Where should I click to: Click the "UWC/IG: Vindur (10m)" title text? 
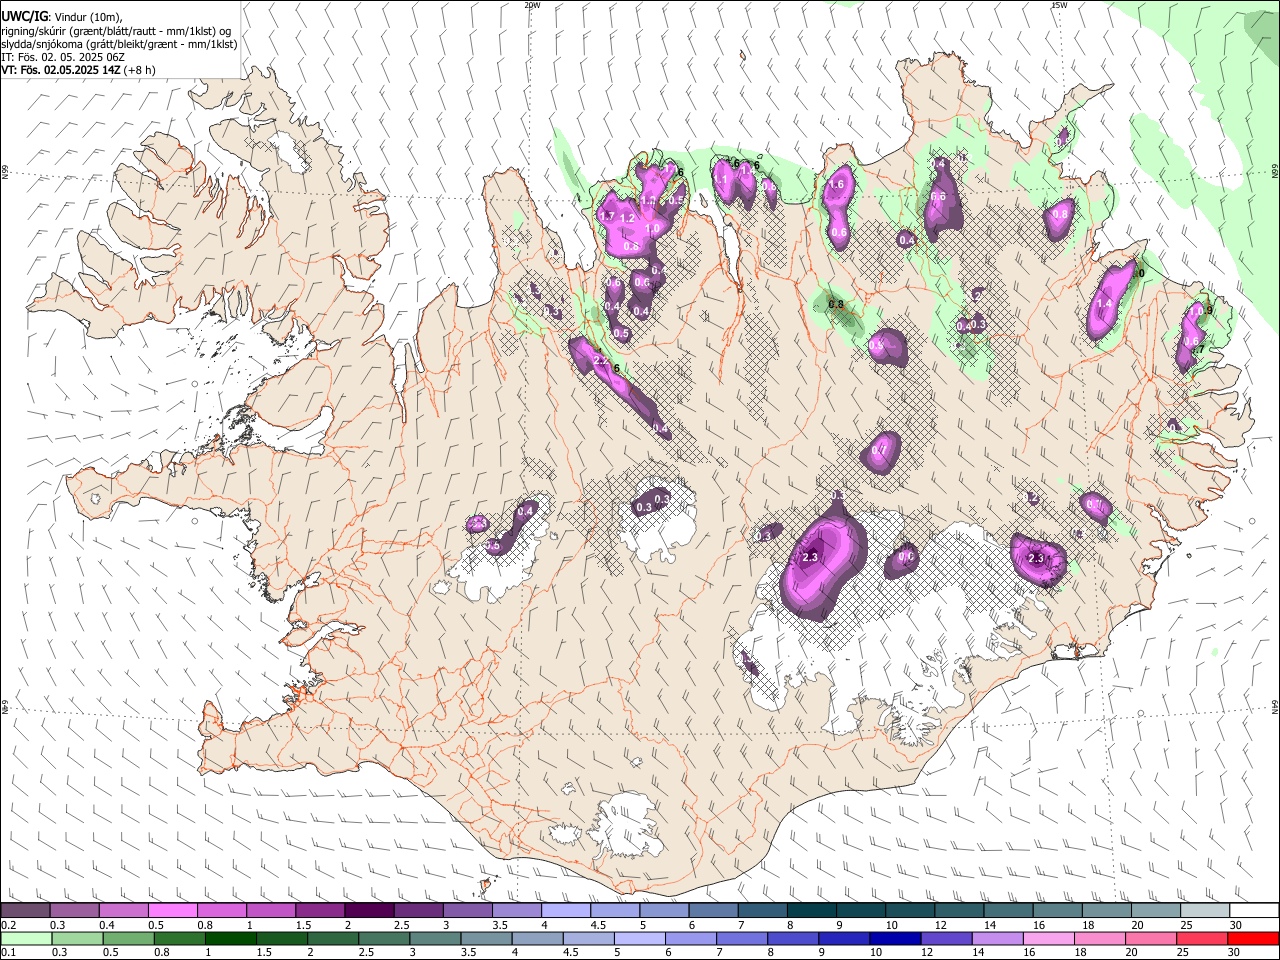point(61,16)
